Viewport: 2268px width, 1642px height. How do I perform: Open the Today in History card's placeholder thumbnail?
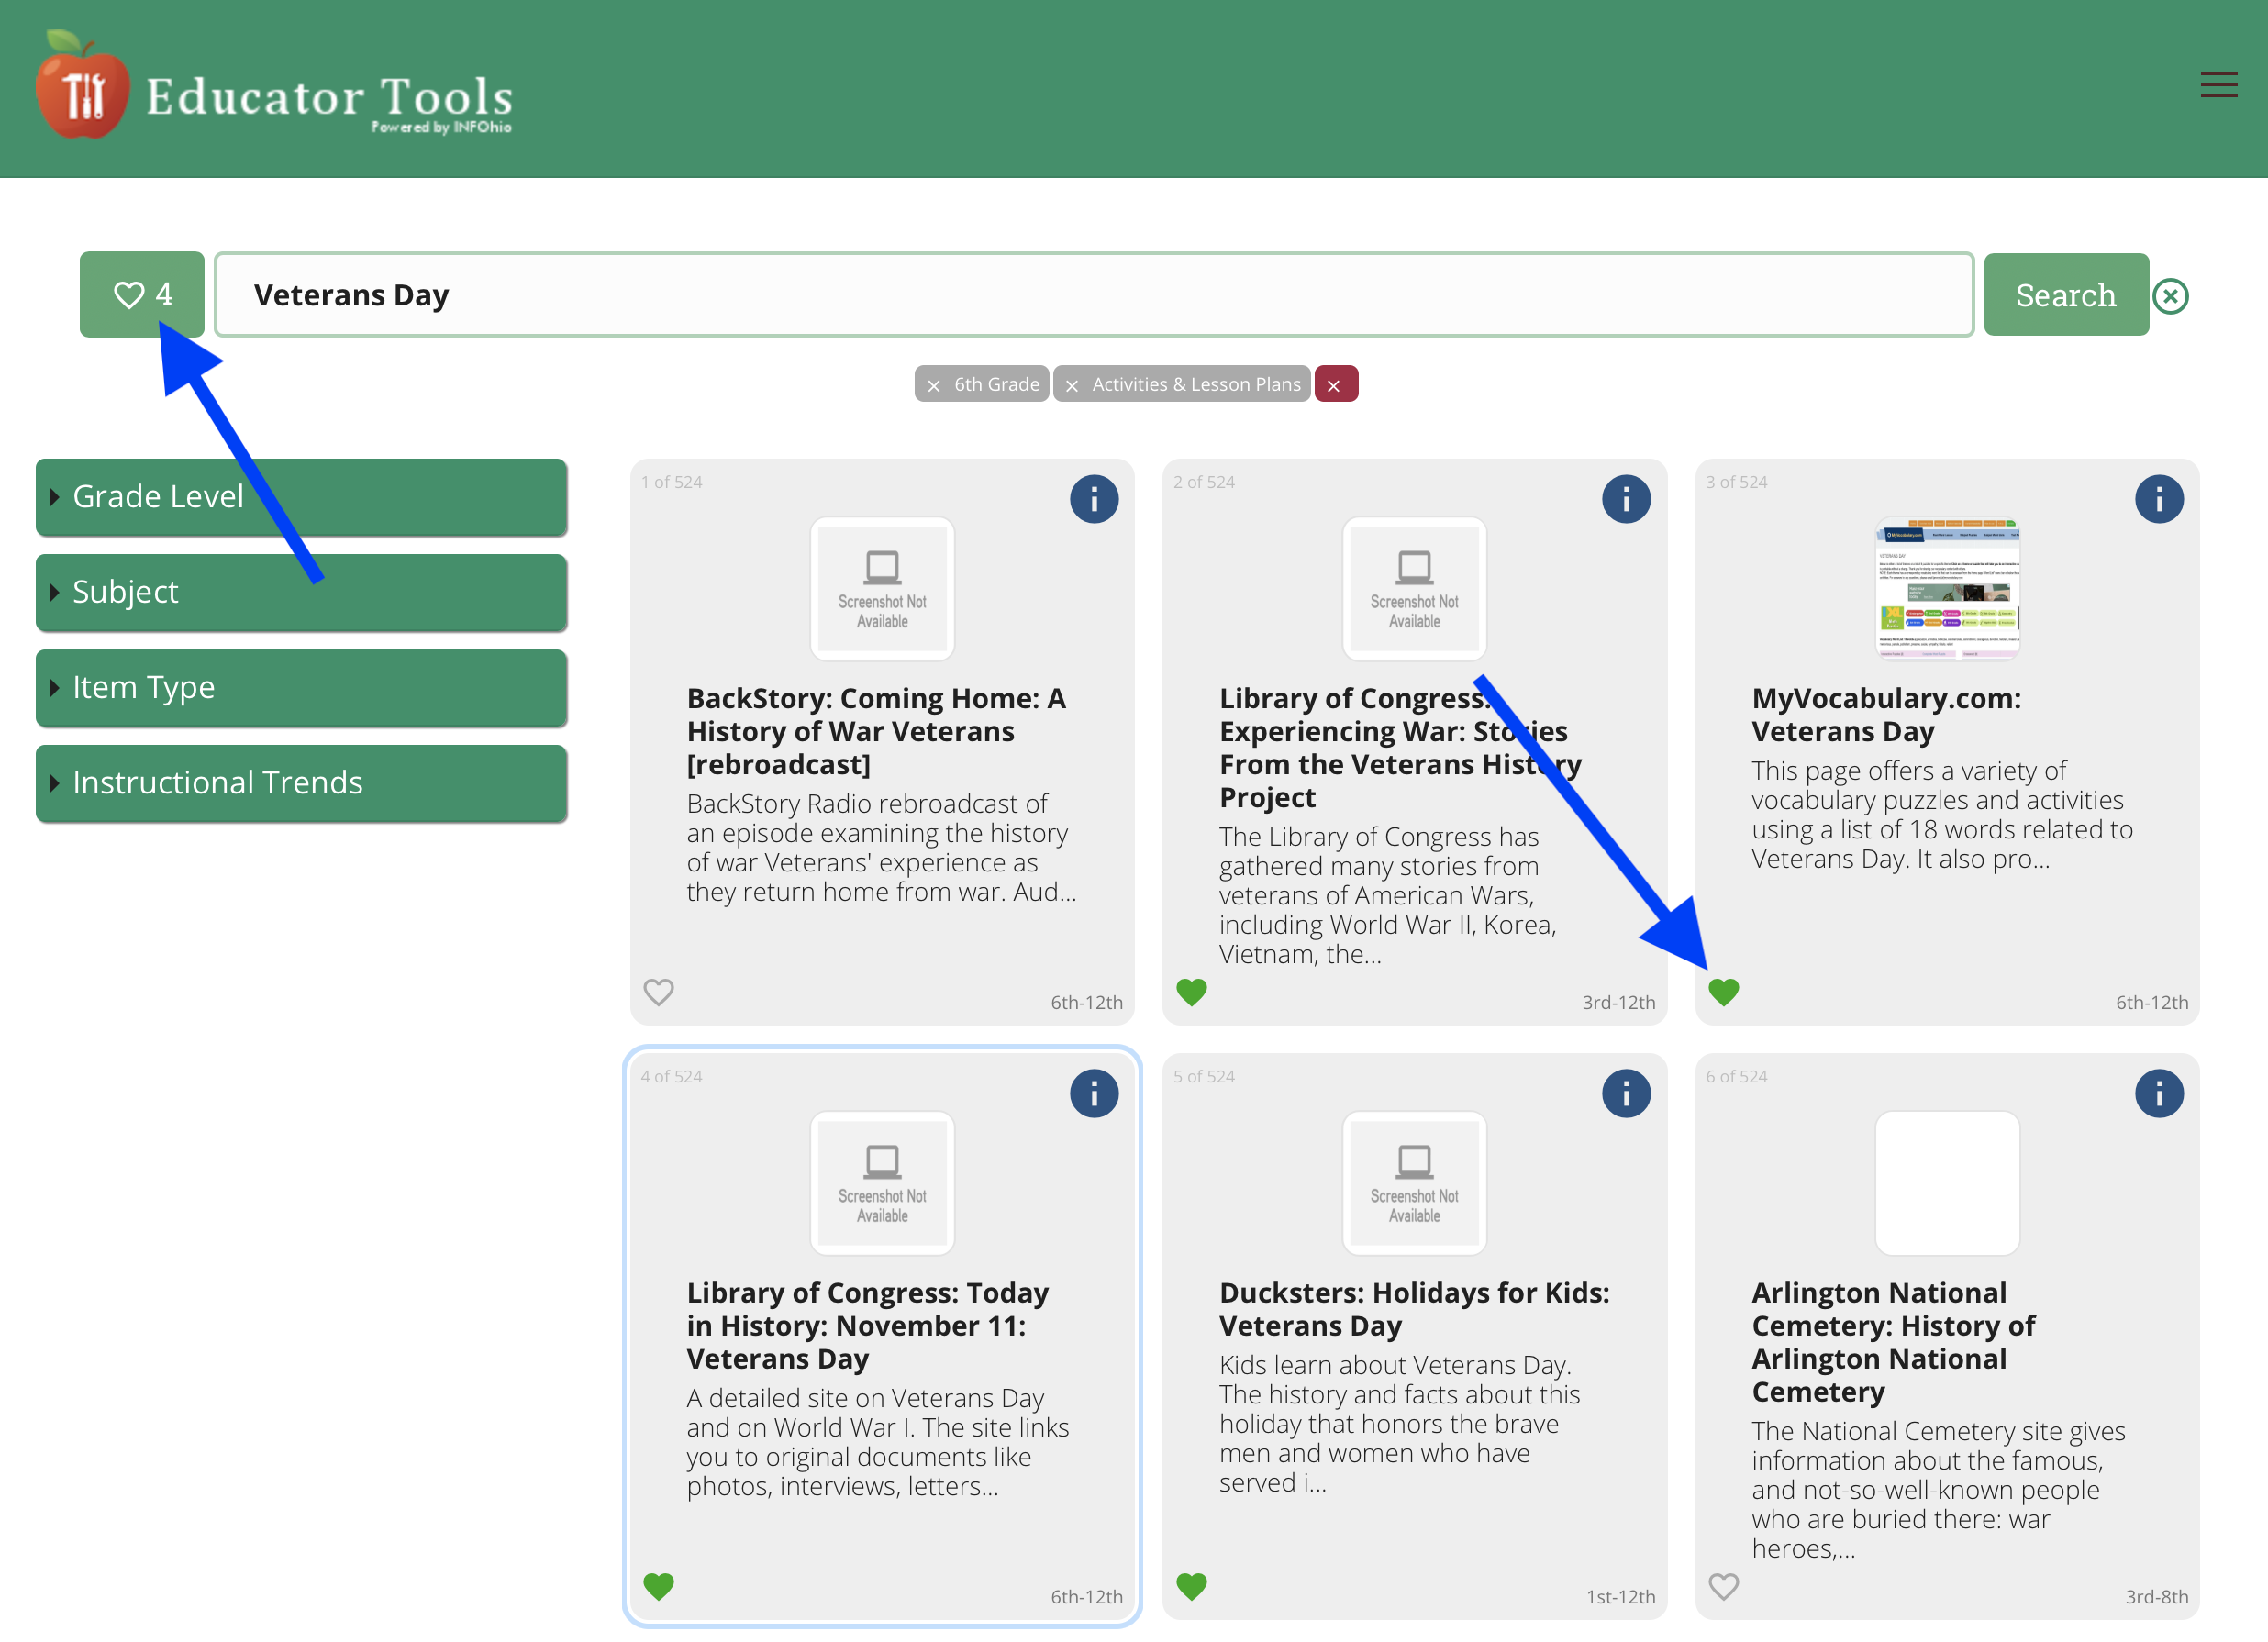(882, 1183)
